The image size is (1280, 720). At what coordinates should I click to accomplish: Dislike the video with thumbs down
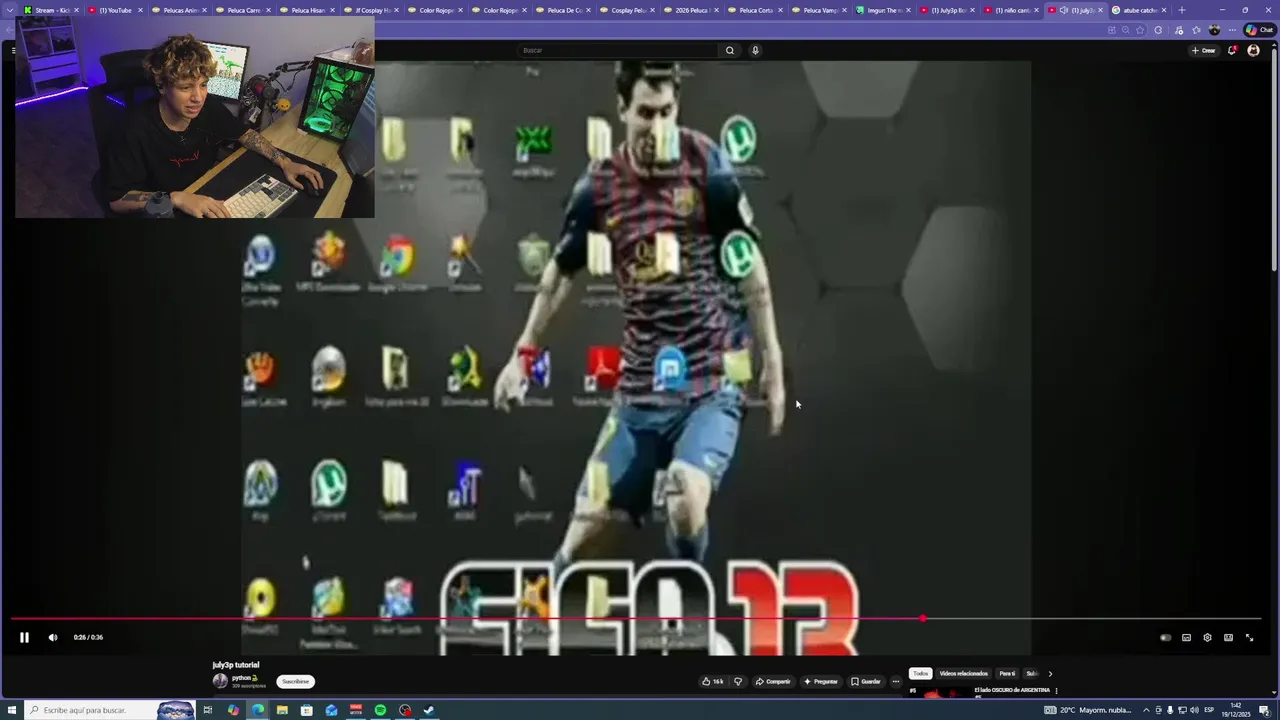pos(738,681)
